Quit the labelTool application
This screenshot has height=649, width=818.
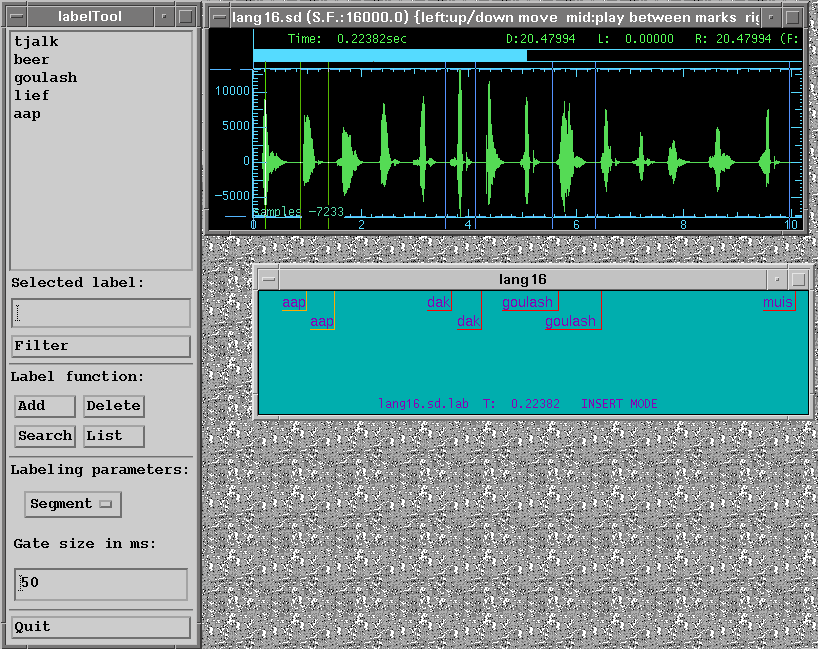101,627
